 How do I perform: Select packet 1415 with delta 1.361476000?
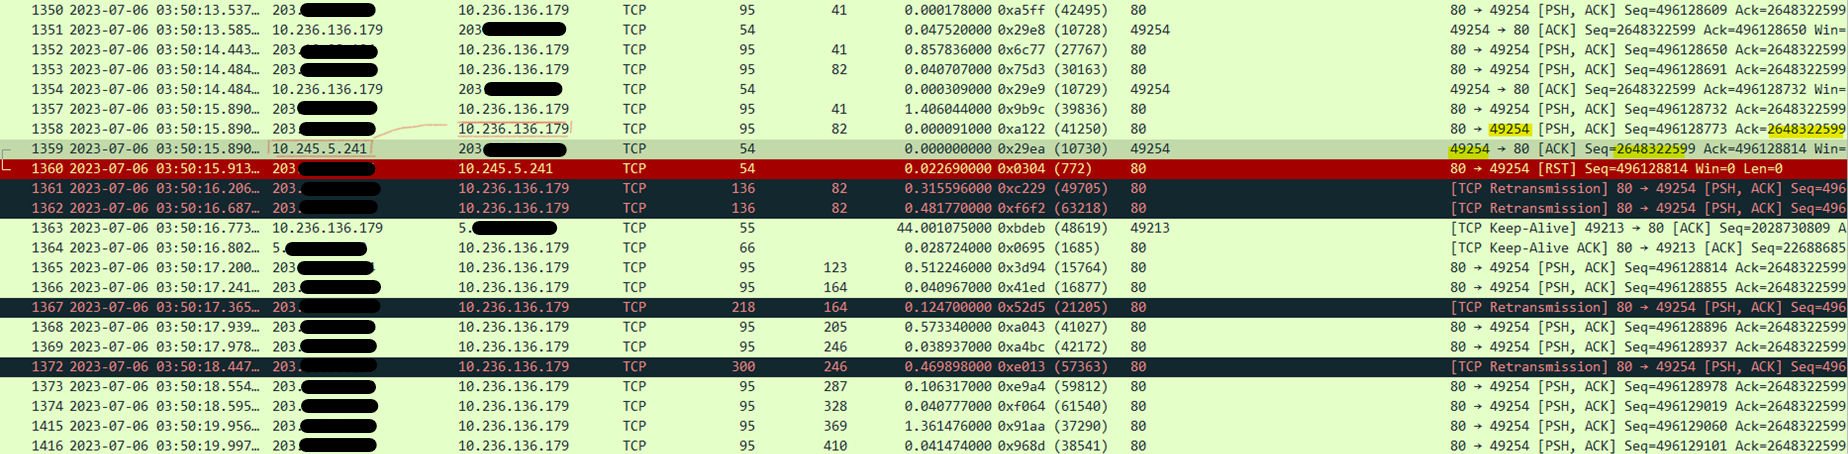click(924, 426)
